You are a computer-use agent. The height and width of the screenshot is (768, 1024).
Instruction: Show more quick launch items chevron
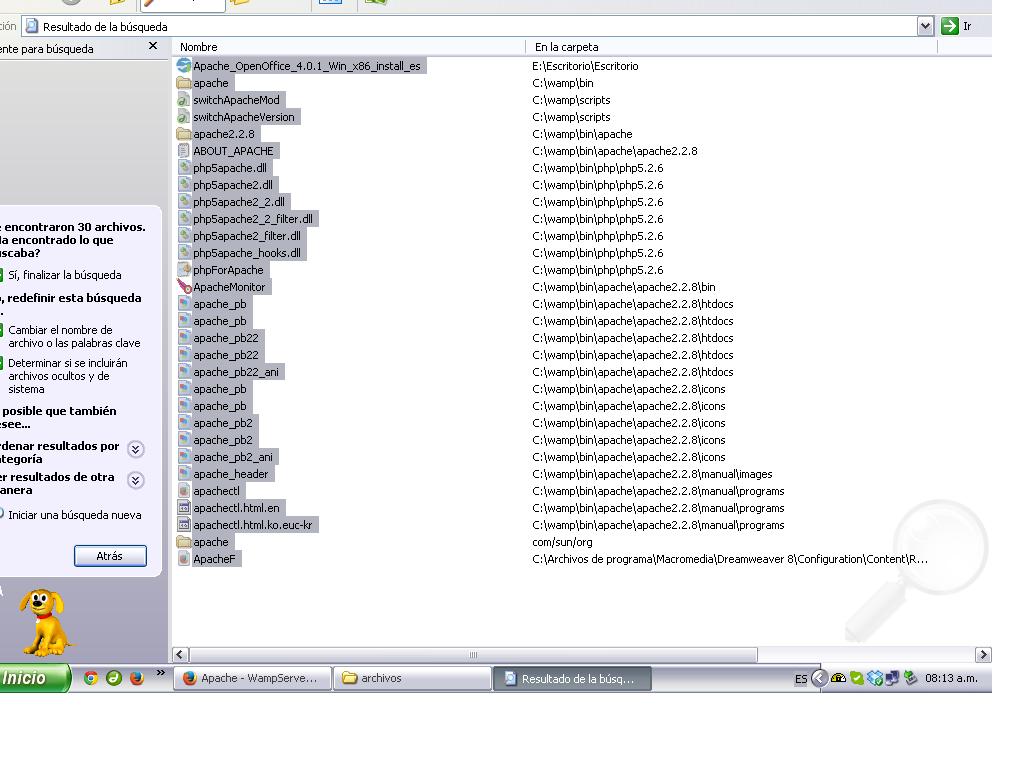(x=161, y=673)
